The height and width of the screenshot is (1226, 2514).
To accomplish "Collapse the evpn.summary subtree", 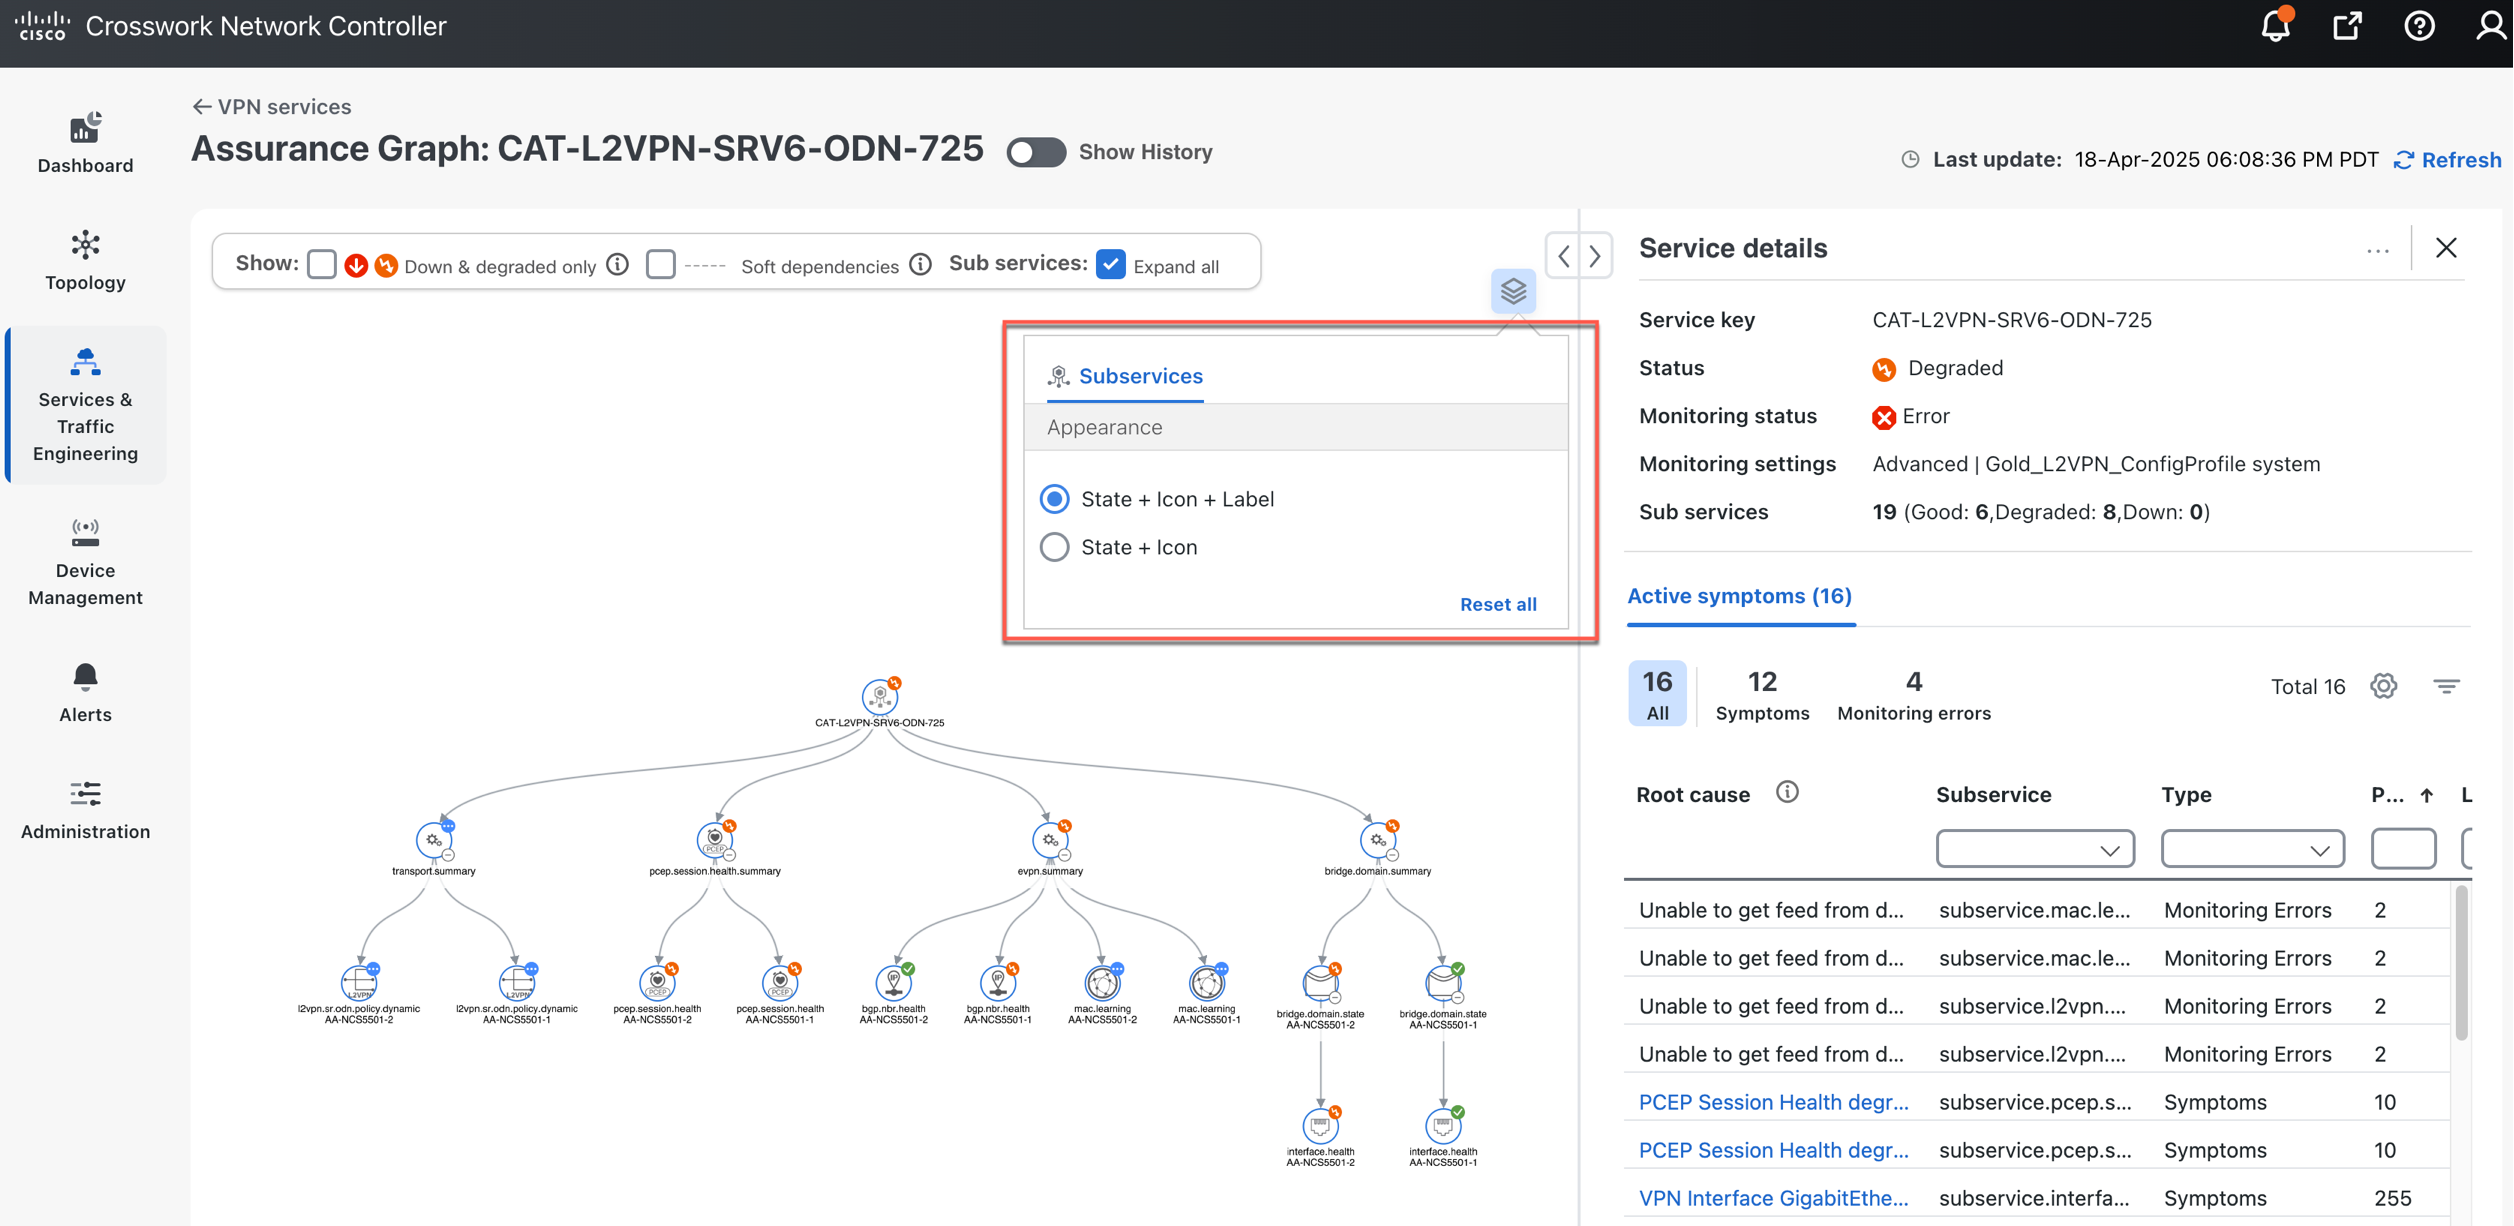I will [1065, 856].
